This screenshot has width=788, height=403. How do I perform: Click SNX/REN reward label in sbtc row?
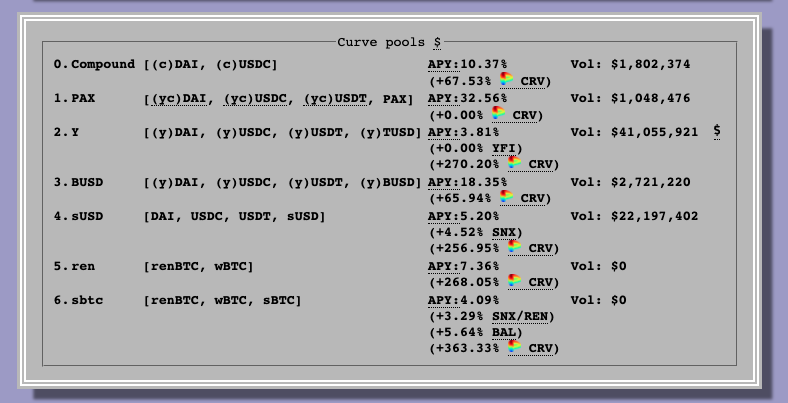[520, 317]
